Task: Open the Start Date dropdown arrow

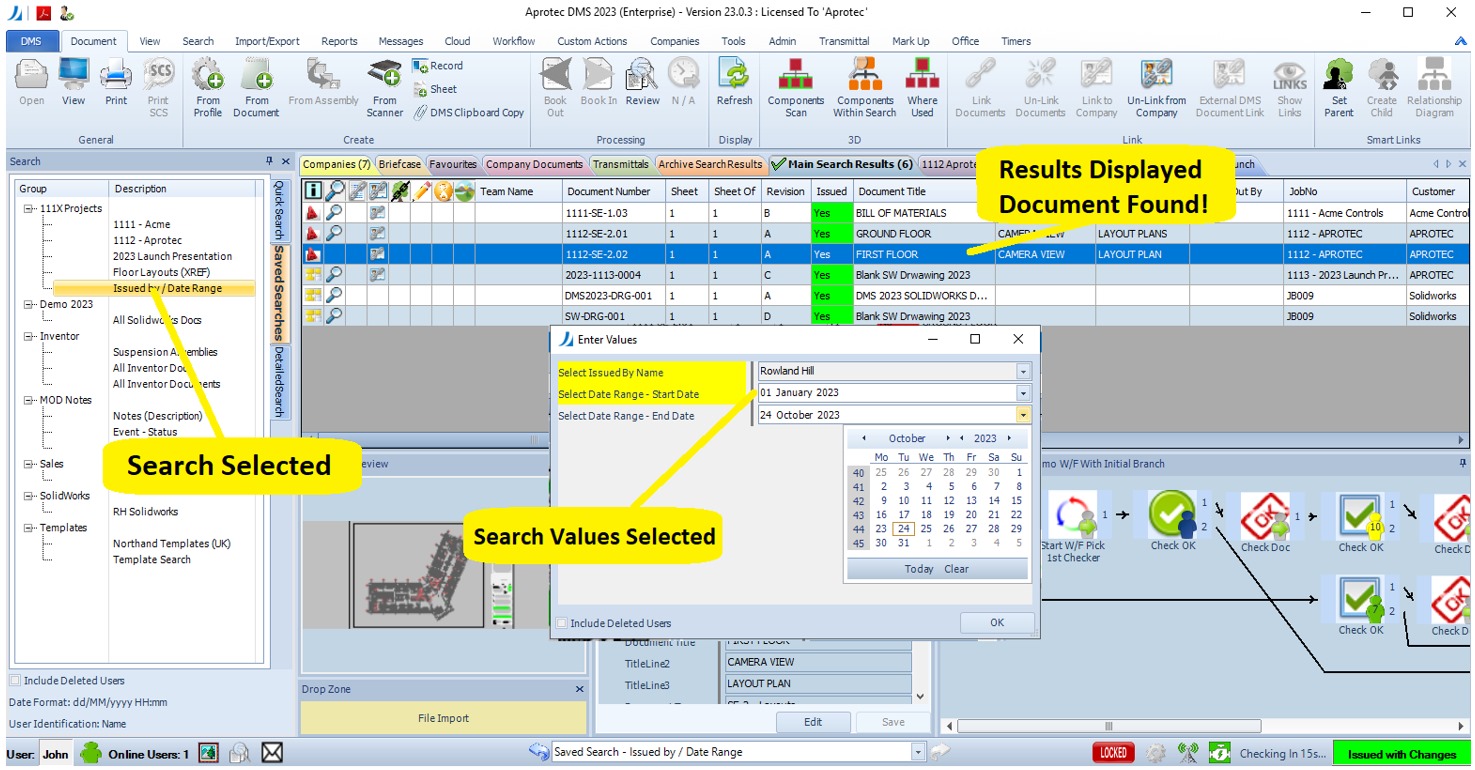Action: click(1023, 393)
